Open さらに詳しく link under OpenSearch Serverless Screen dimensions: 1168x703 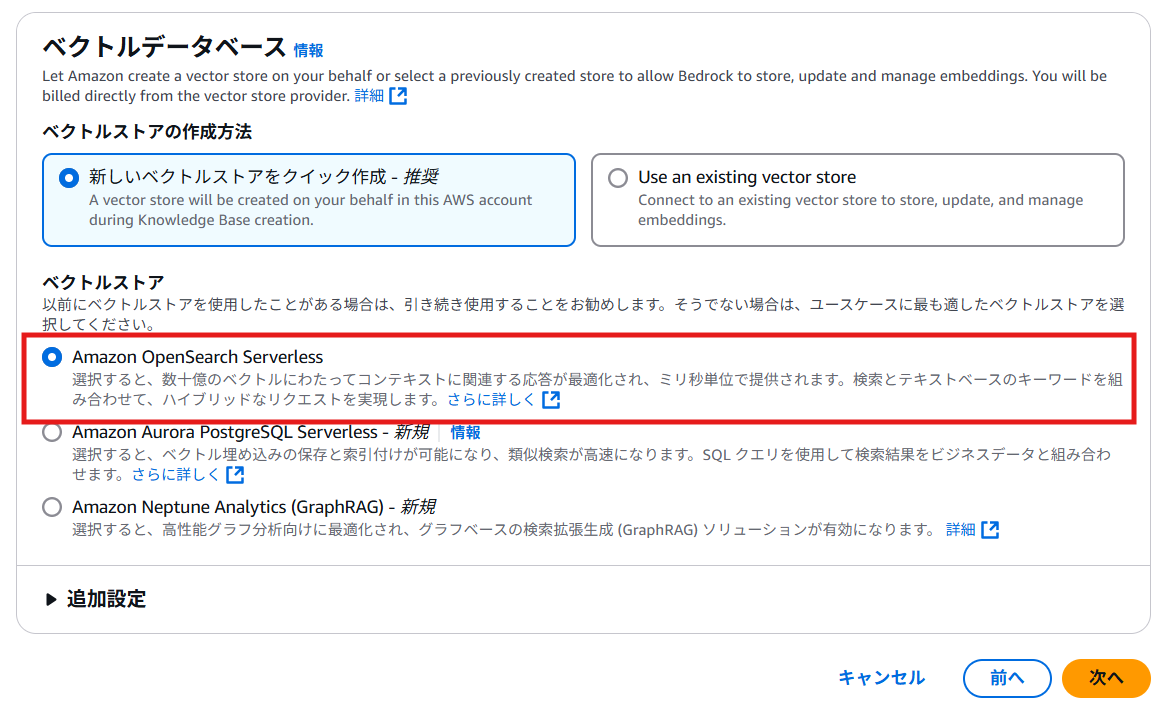(x=490, y=400)
